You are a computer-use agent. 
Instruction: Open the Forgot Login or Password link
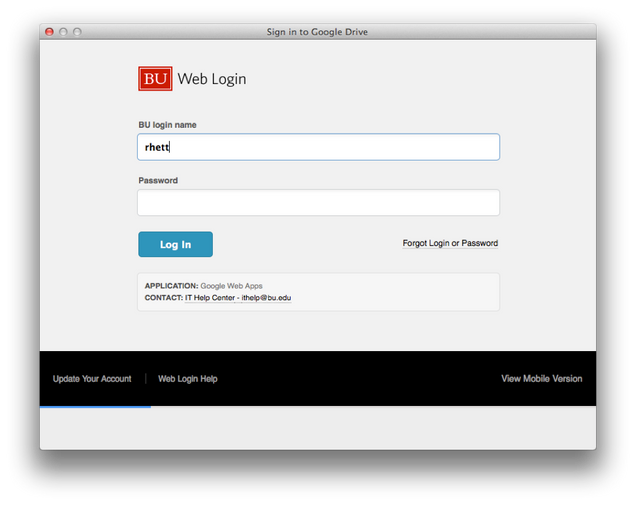(x=450, y=243)
